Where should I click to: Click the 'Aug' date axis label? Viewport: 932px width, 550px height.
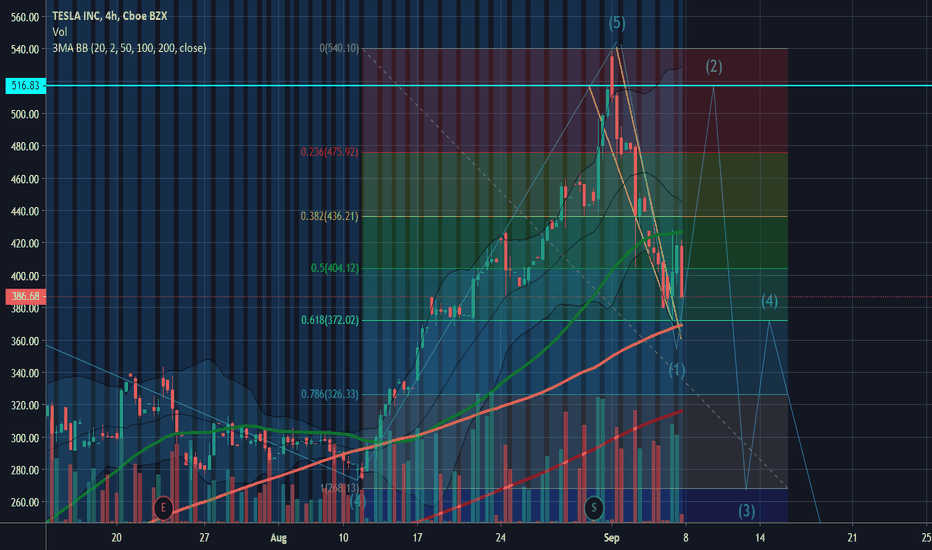[278, 538]
